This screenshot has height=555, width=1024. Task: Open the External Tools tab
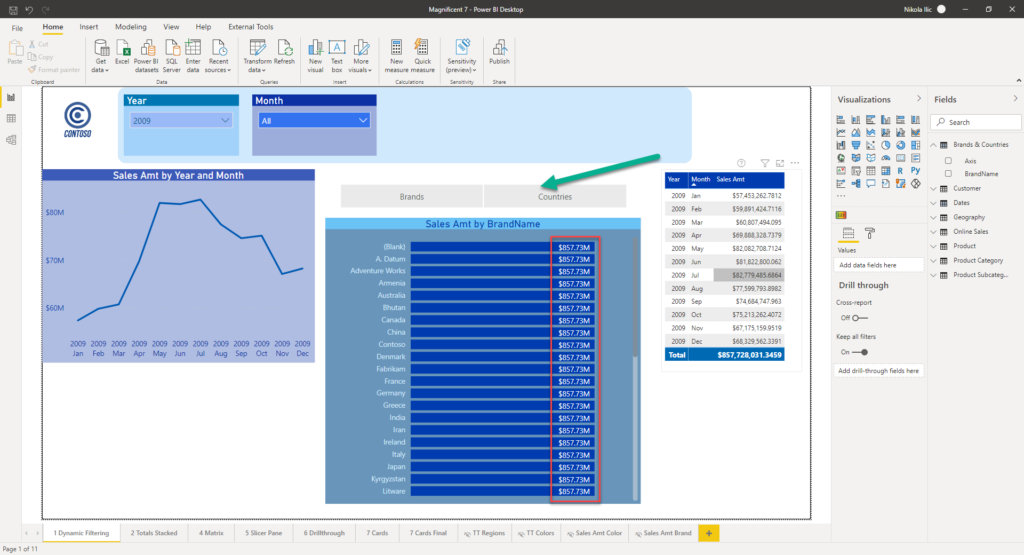251,27
